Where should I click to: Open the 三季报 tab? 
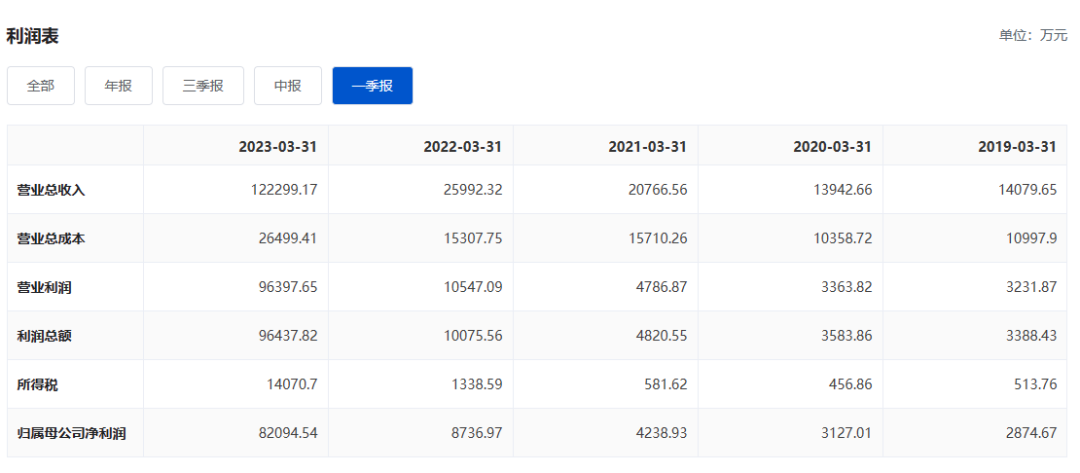203,86
